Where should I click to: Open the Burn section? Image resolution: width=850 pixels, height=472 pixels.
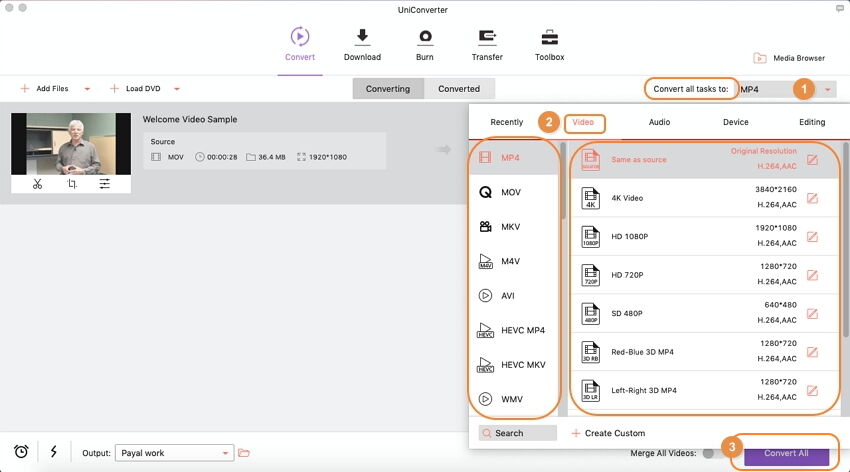[x=424, y=44]
